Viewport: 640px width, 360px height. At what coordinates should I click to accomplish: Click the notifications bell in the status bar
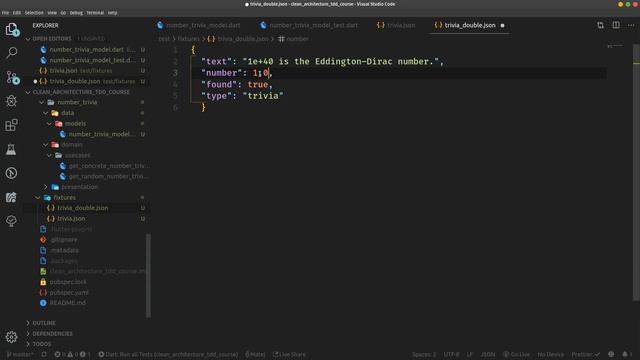tap(625, 354)
